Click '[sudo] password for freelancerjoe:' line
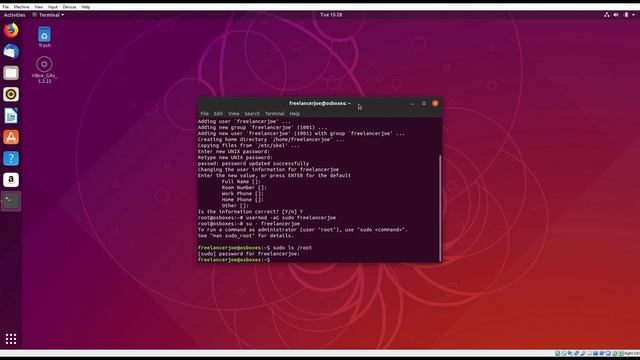 [249, 254]
